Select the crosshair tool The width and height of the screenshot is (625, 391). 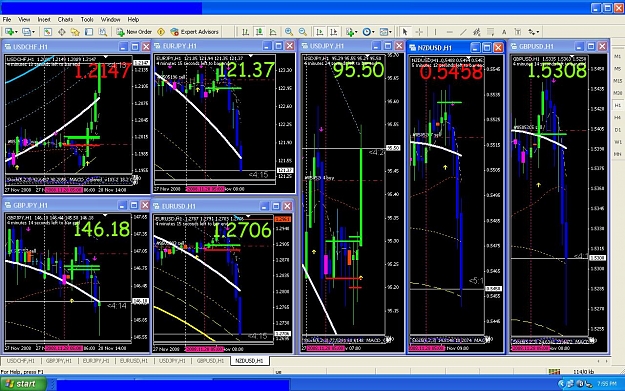click(x=419, y=32)
